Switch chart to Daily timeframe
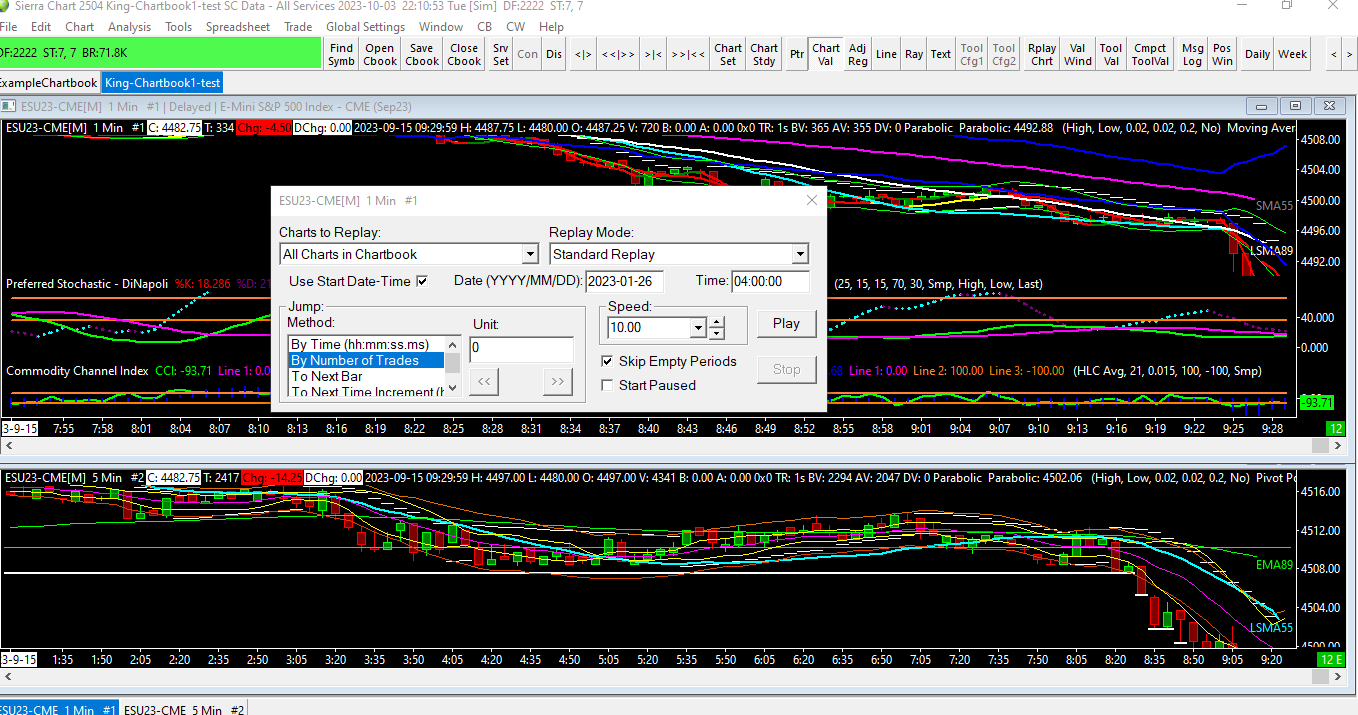 click(x=1257, y=54)
